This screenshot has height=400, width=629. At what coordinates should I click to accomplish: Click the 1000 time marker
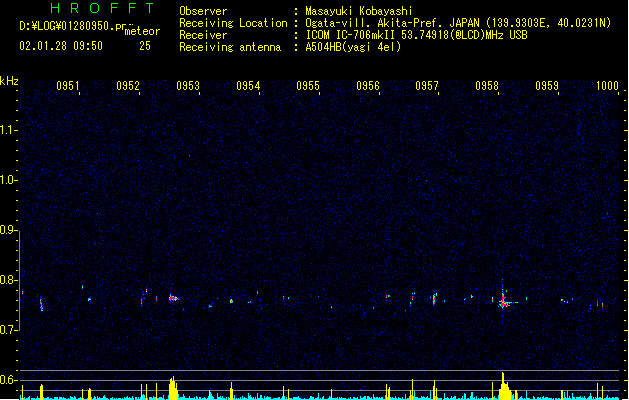[607, 86]
